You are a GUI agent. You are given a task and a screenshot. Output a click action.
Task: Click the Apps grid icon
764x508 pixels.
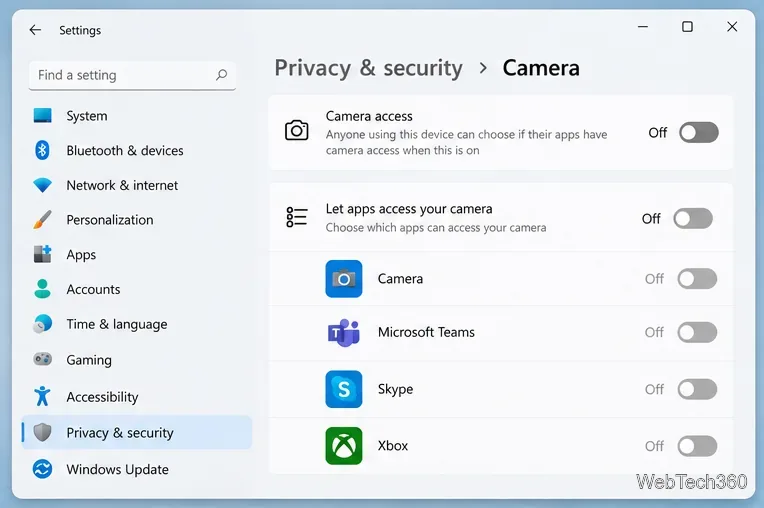coord(42,254)
